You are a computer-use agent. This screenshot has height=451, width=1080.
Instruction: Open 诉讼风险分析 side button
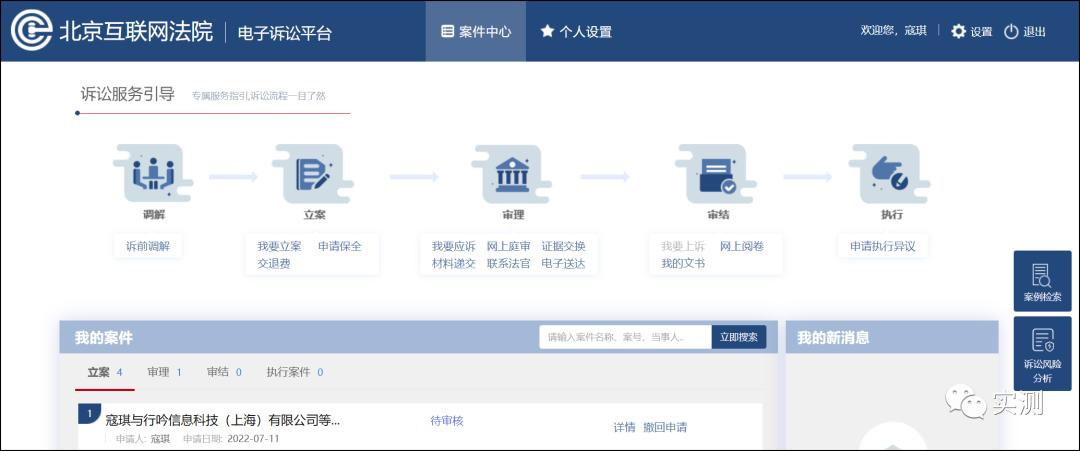coord(1042,353)
